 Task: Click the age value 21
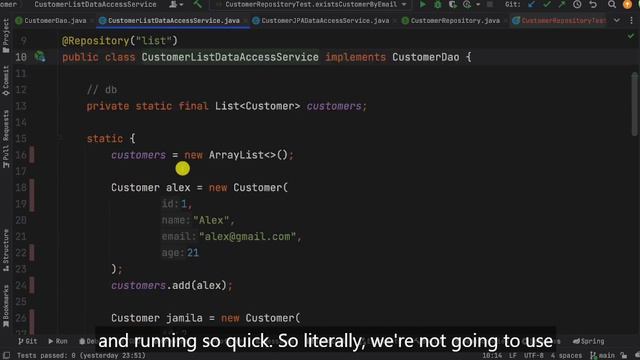click(x=193, y=253)
